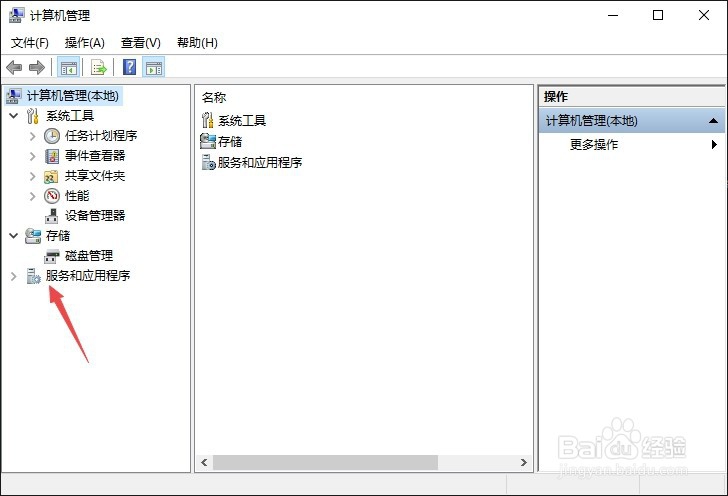Expand the 共享文件夹 node
The height and width of the screenshot is (496, 728).
pyautogui.click(x=32, y=176)
